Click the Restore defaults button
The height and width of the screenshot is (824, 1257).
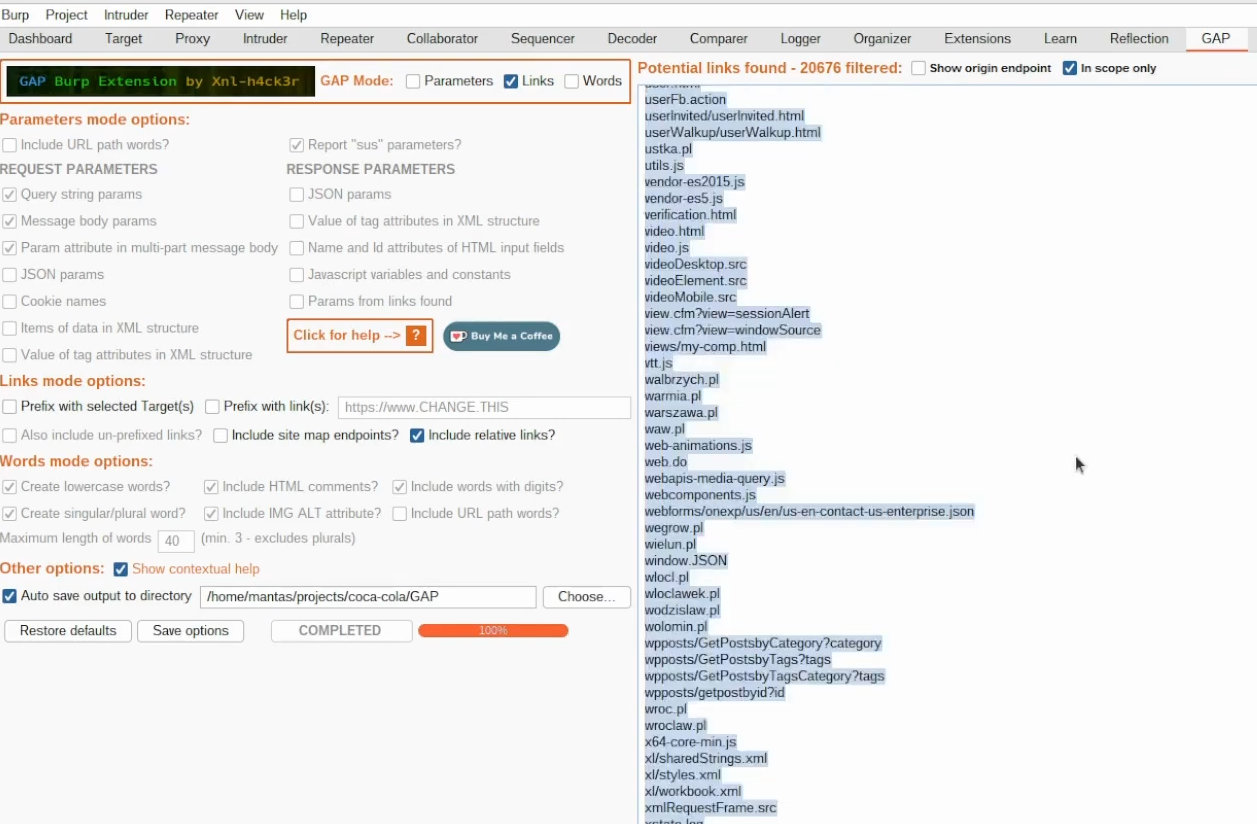point(67,631)
